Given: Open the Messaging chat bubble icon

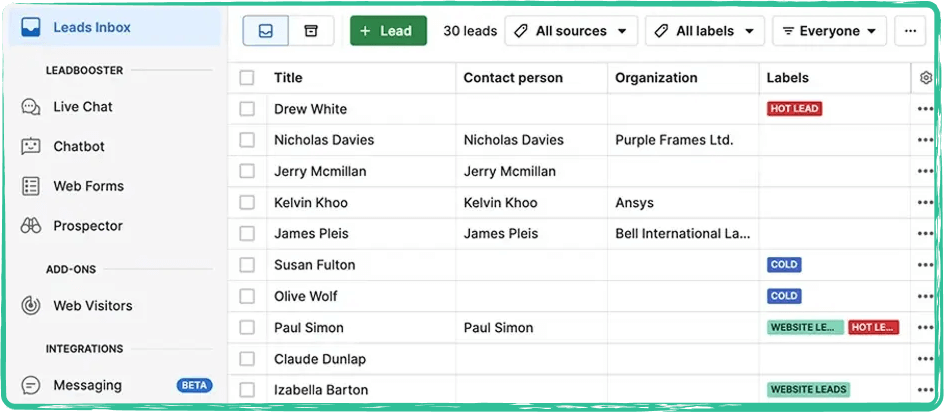Looking at the screenshot, I should point(31,385).
